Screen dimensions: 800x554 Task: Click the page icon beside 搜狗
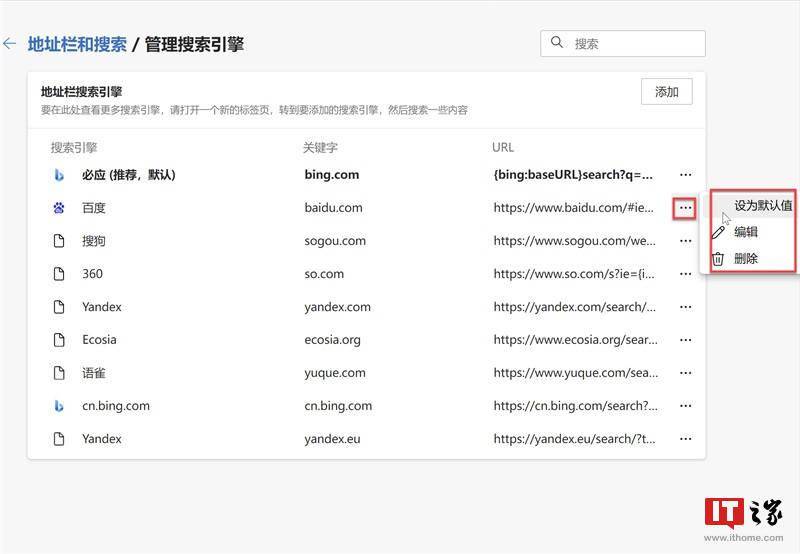coord(59,241)
